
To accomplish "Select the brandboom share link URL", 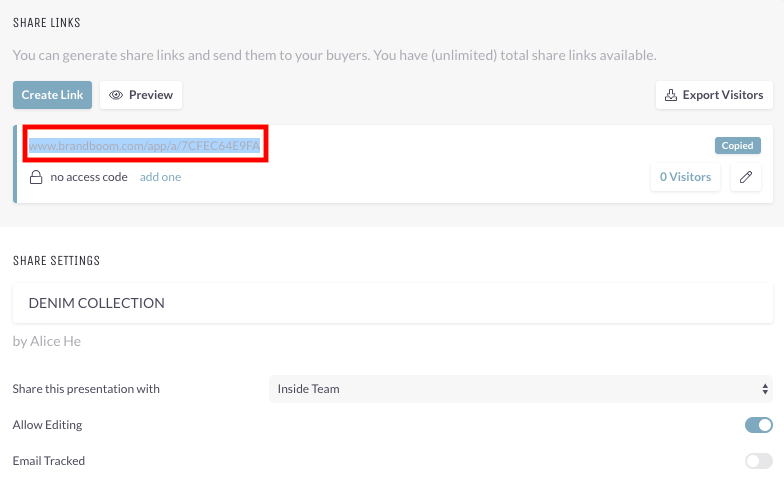I will (144, 146).
